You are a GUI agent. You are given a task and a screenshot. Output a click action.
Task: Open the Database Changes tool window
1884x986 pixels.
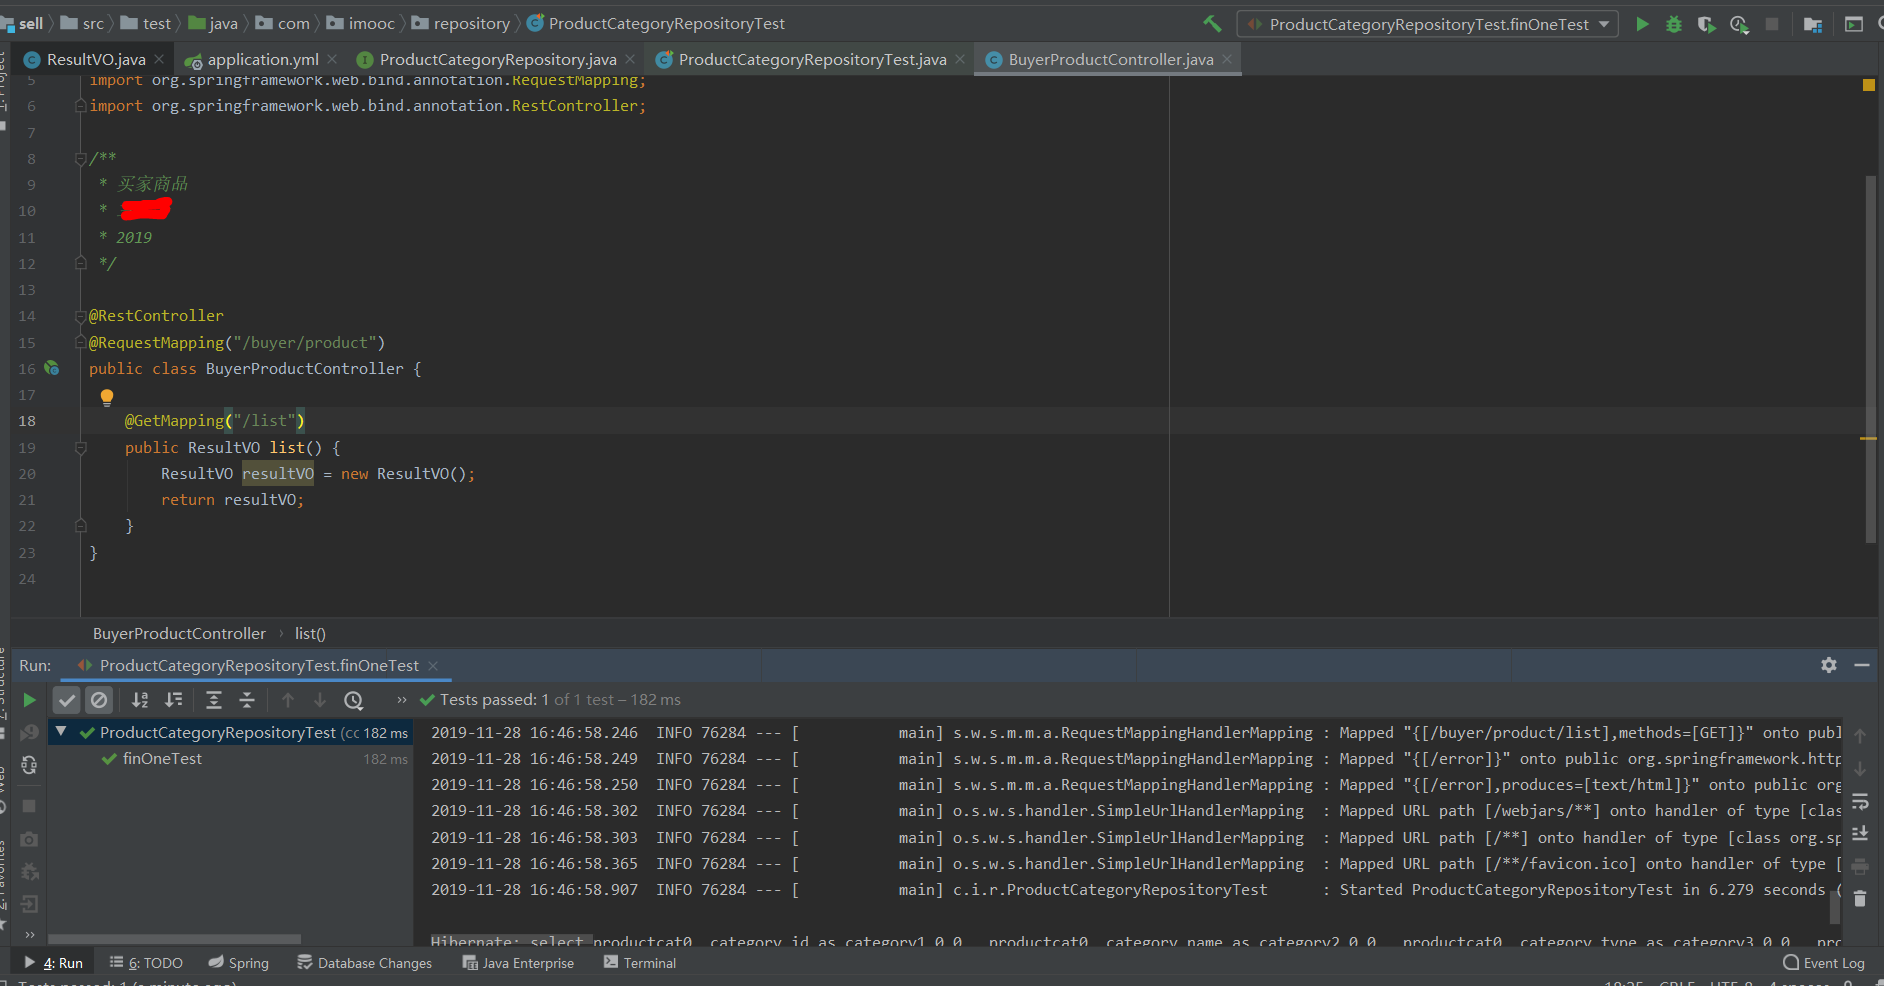(x=365, y=963)
